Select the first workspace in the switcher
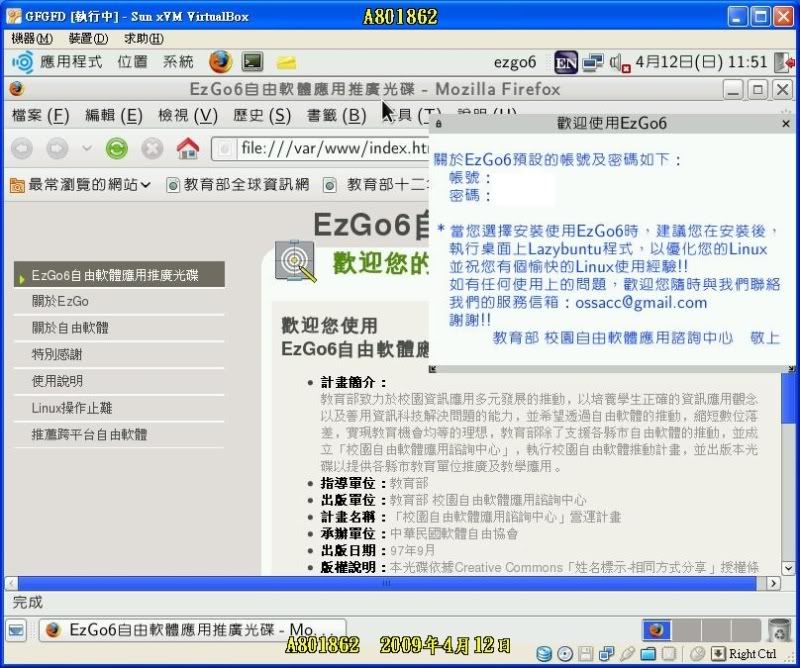This screenshot has width=800, height=668. point(656,630)
